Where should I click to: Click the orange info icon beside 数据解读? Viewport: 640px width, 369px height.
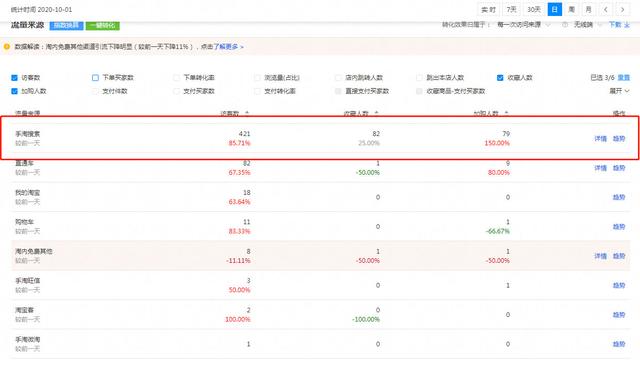[x=7, y=47]
